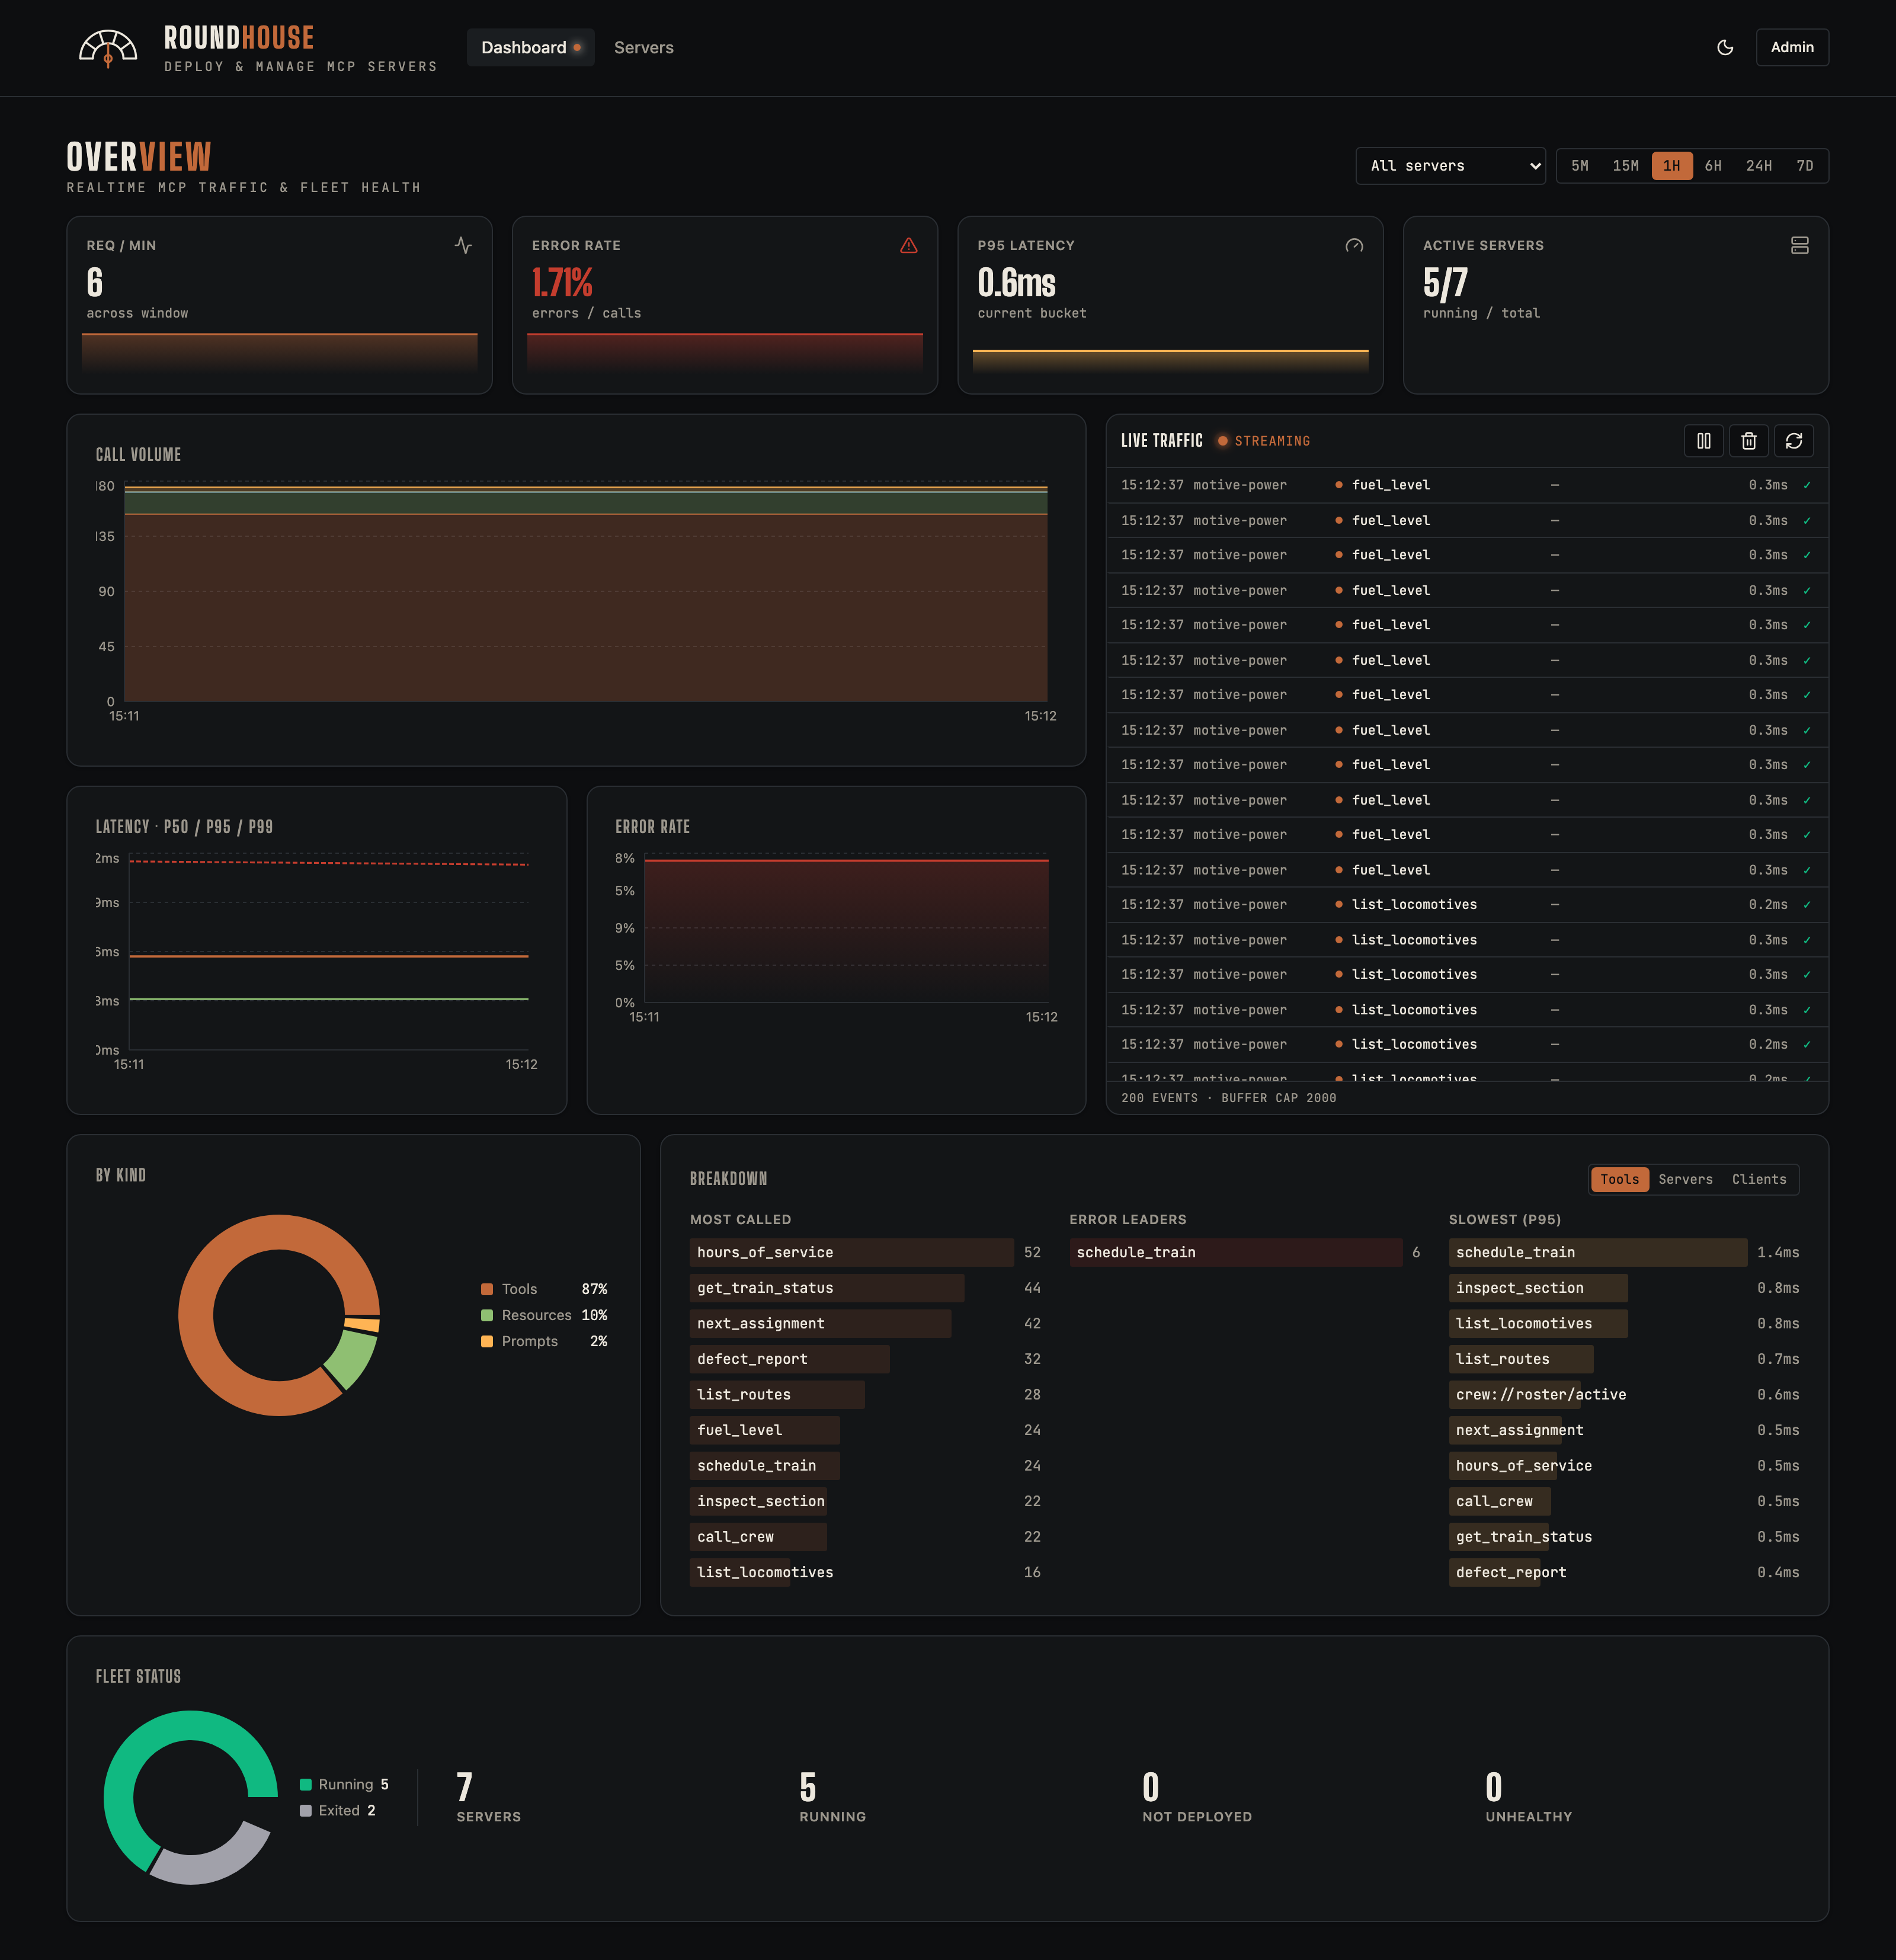The height and width of the screenshot is (1960, 1896).
Task: Switch Breakdown to Clients tab
Action: tap(1759, 1179)
